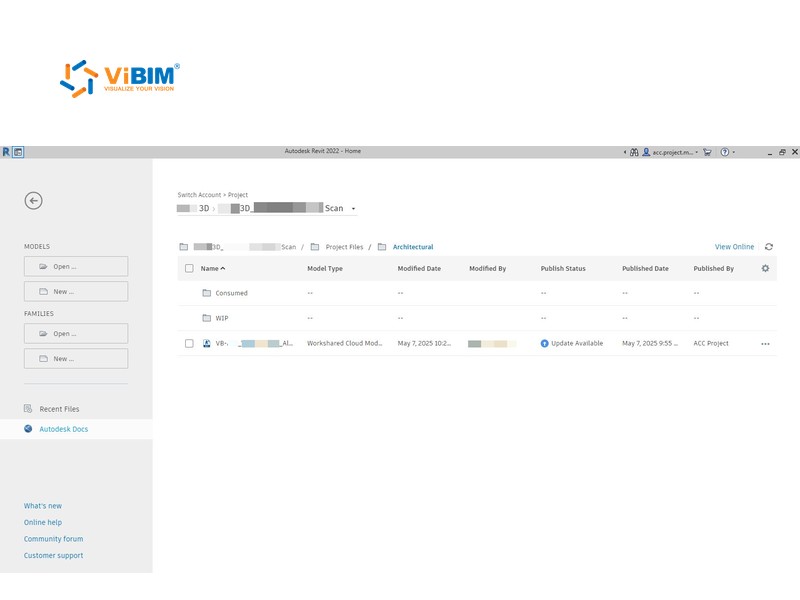The image size is (800, 600).
Task: Open the Consumed folder
Action: (x=231, y=293)
